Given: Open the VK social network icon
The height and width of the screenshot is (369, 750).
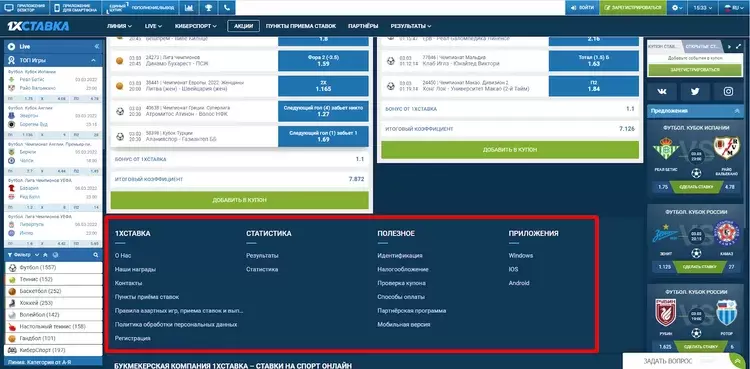Looking at the screenshot, I should point(662,91).
